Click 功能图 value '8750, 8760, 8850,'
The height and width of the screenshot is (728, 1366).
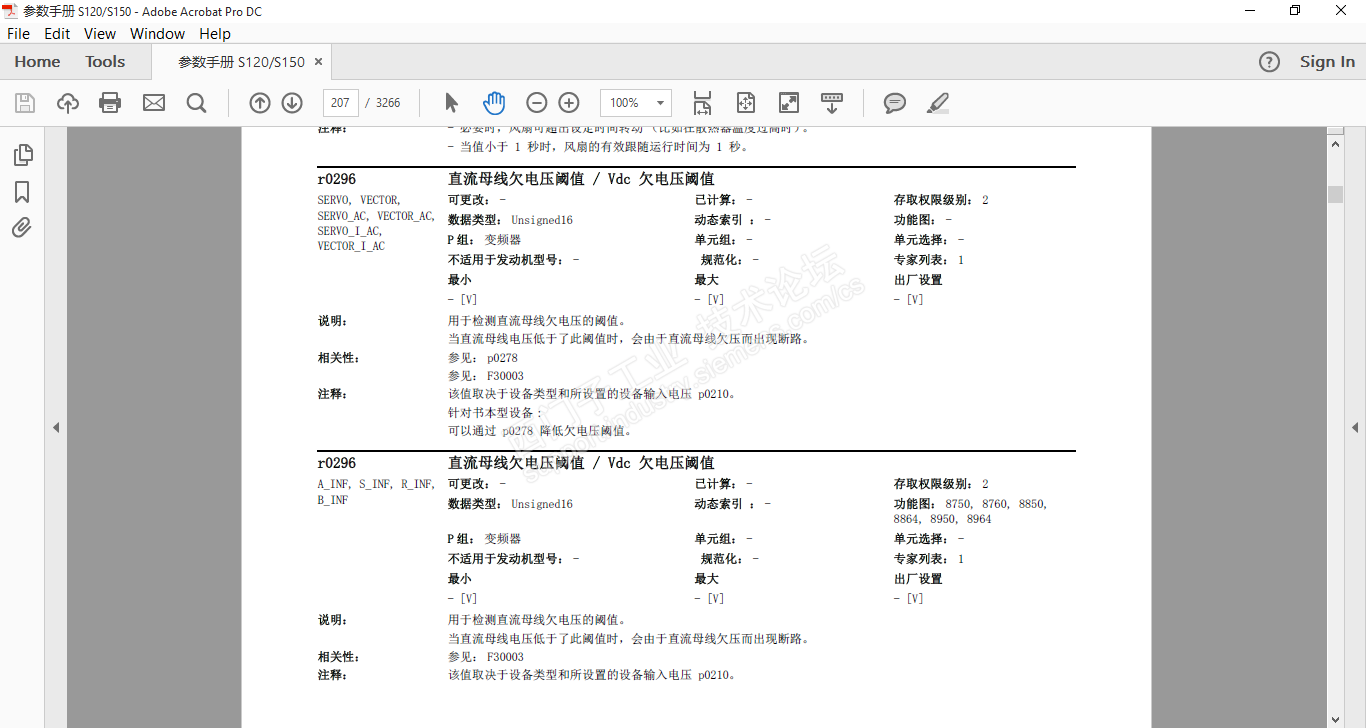(996, 504)
